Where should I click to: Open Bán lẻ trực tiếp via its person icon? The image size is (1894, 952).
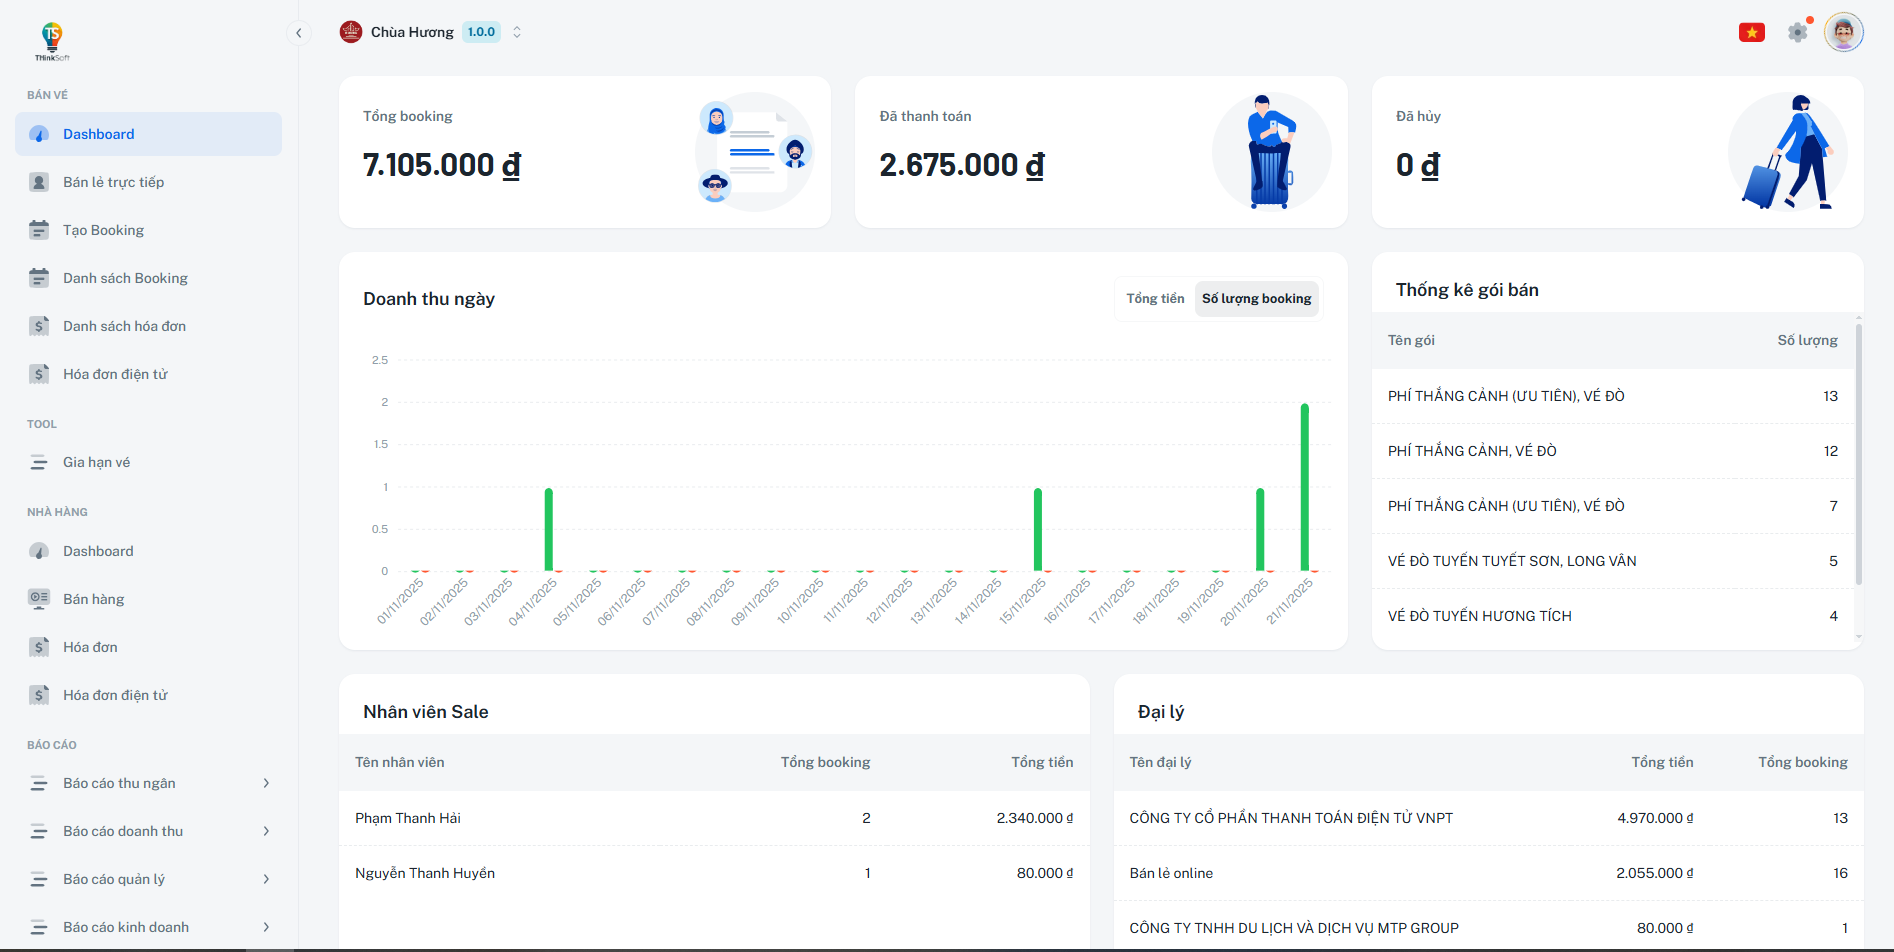40,181
